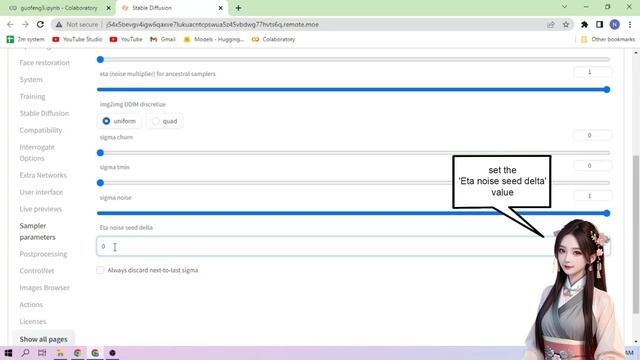Viewport: 640px width, 360px height.
Task: Open the Licenses settings page
Action: point(33,321)
